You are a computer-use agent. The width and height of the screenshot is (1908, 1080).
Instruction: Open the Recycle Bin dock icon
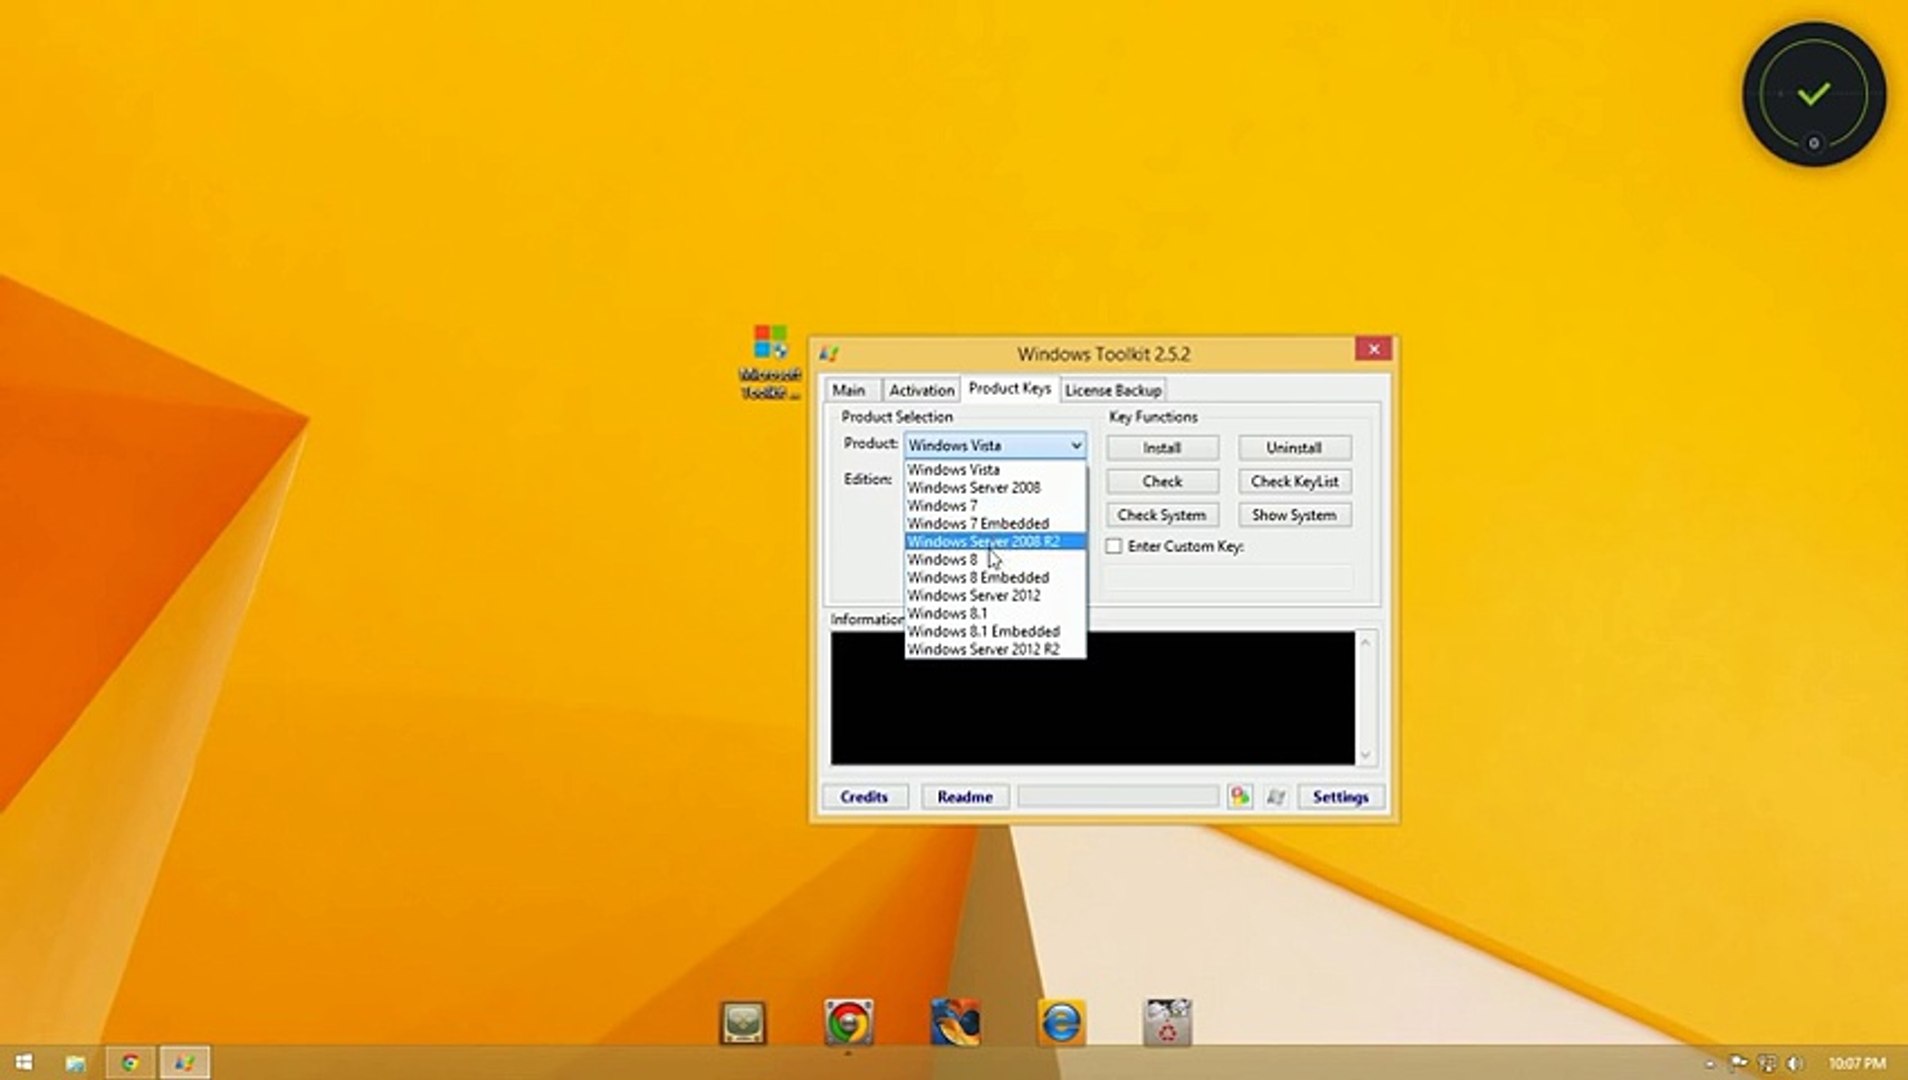1167,1022
